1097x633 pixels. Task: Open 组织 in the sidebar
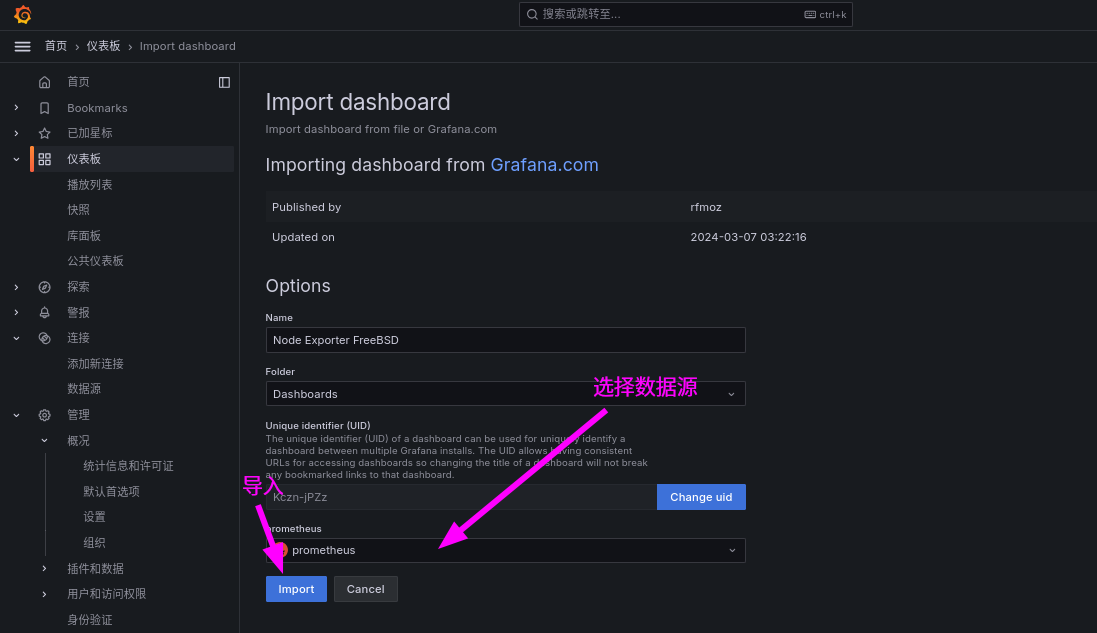coord(94,543)
